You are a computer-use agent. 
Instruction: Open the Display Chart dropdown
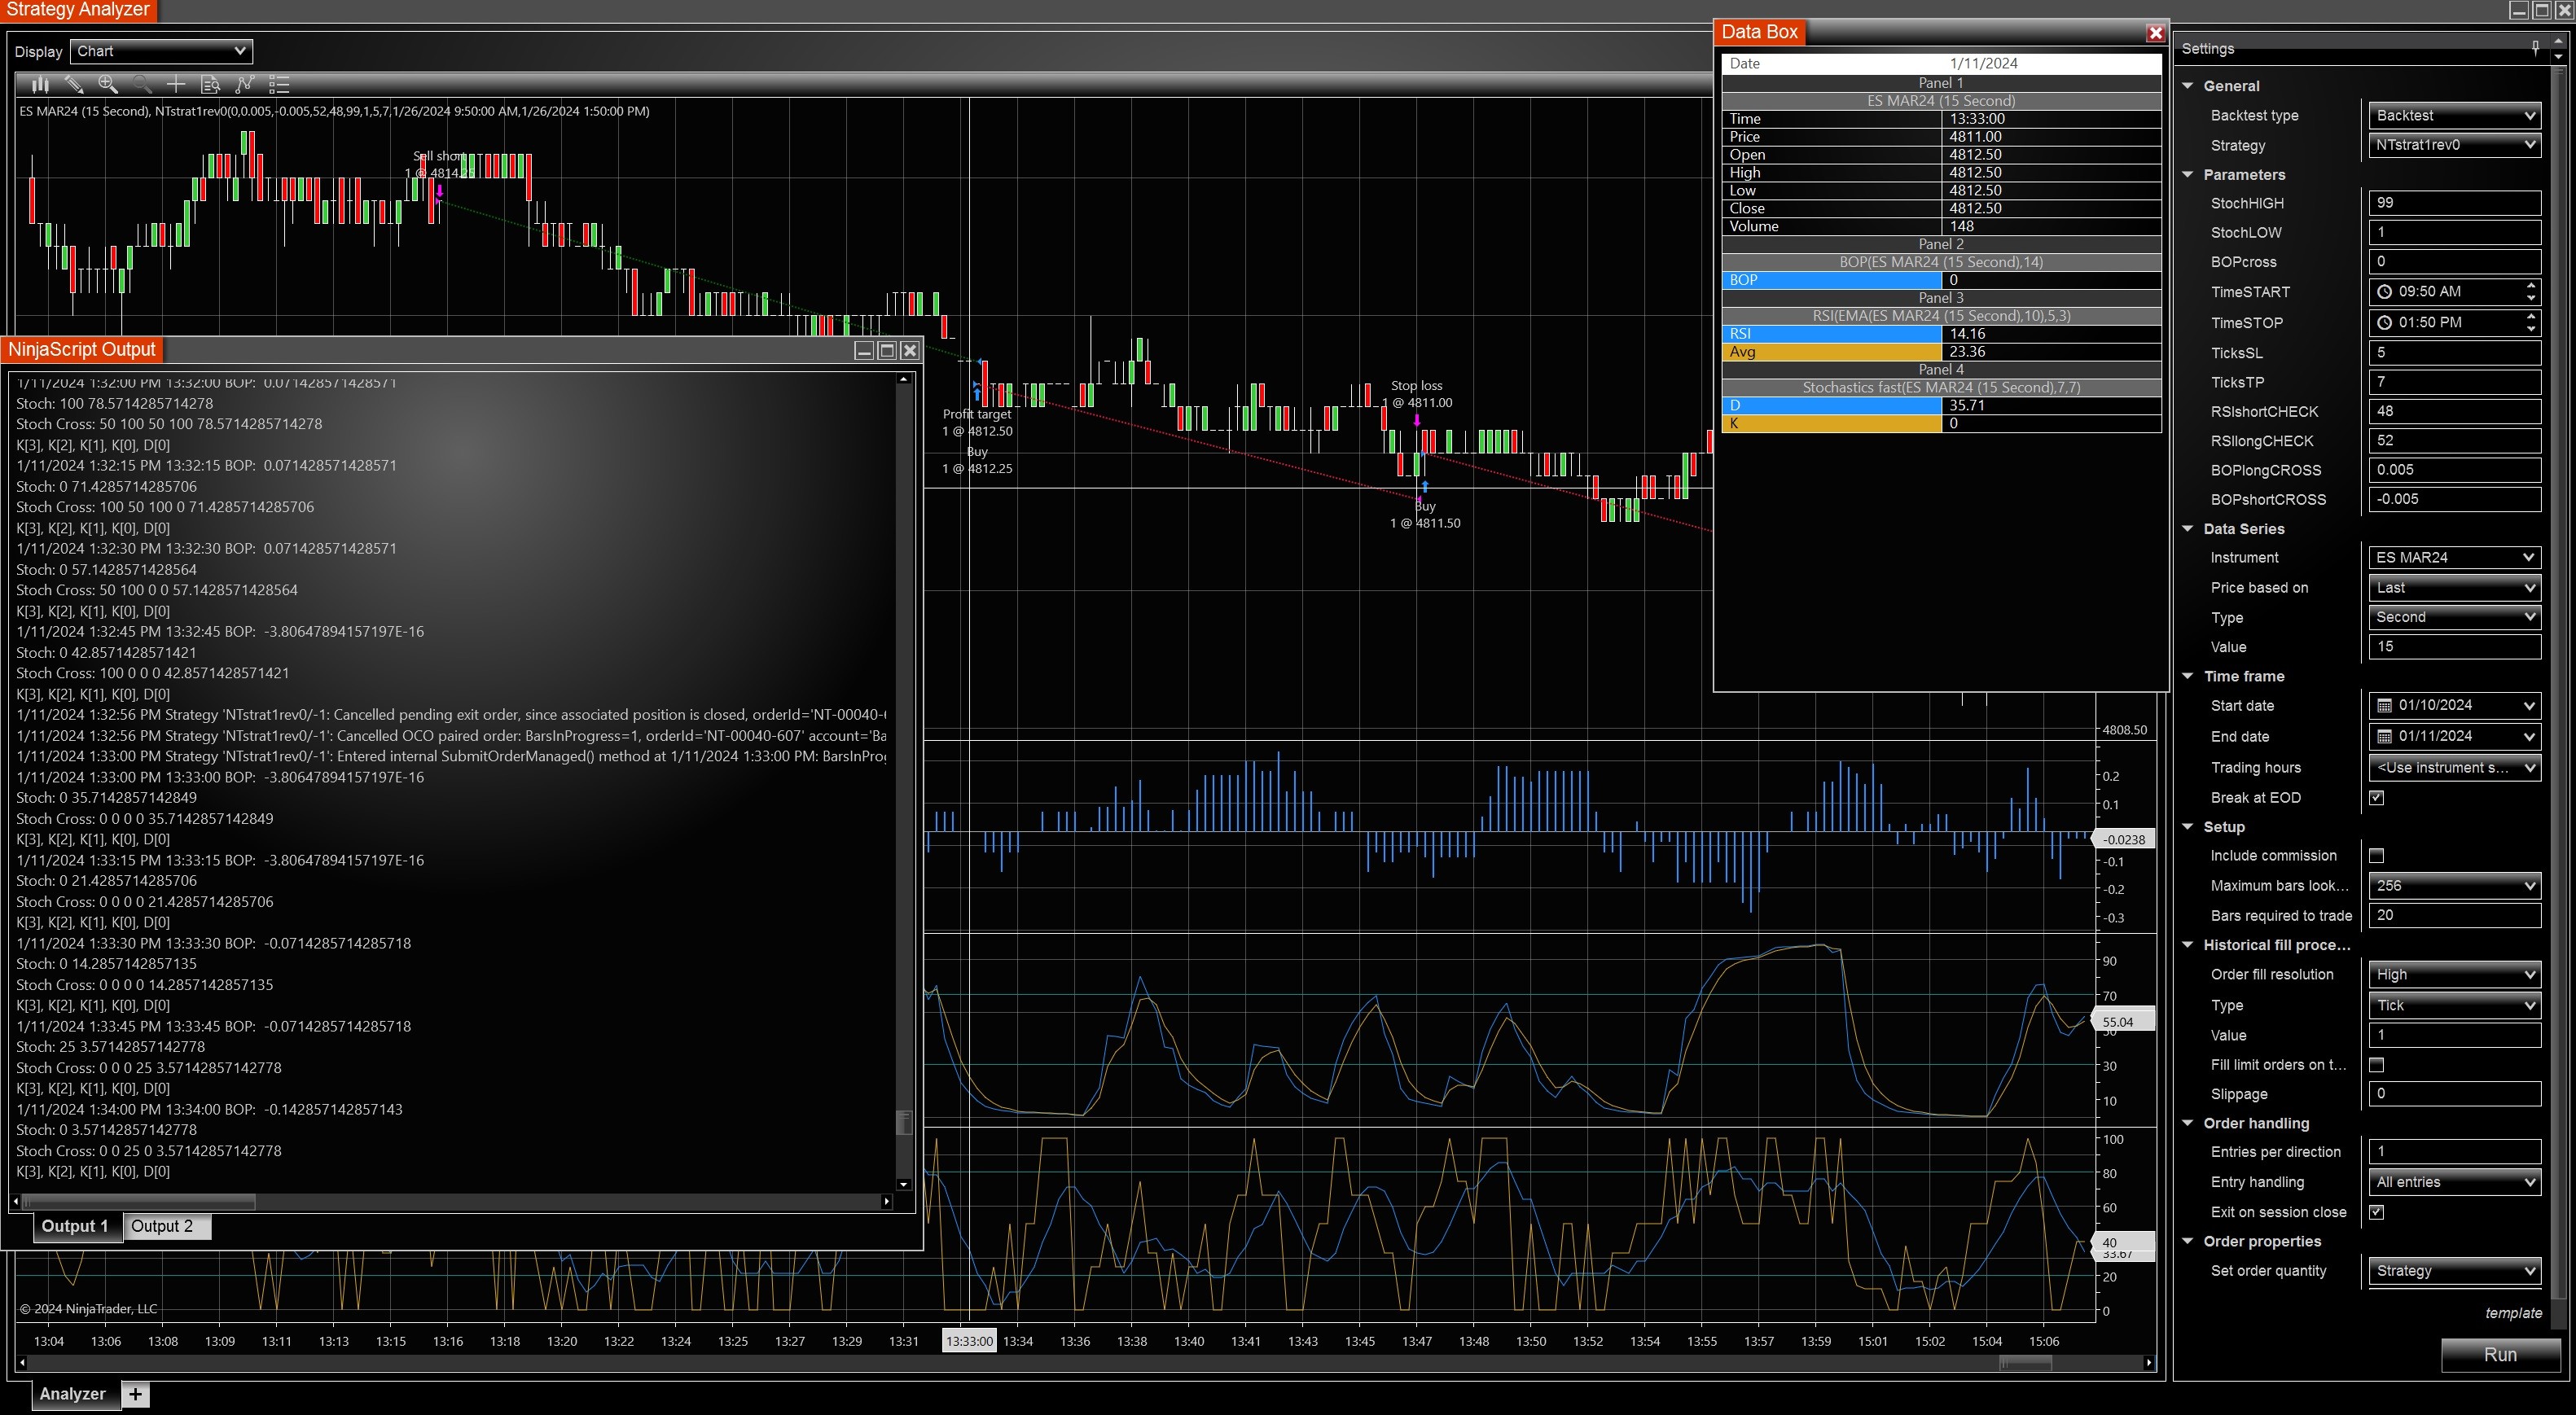coord(160,51)
